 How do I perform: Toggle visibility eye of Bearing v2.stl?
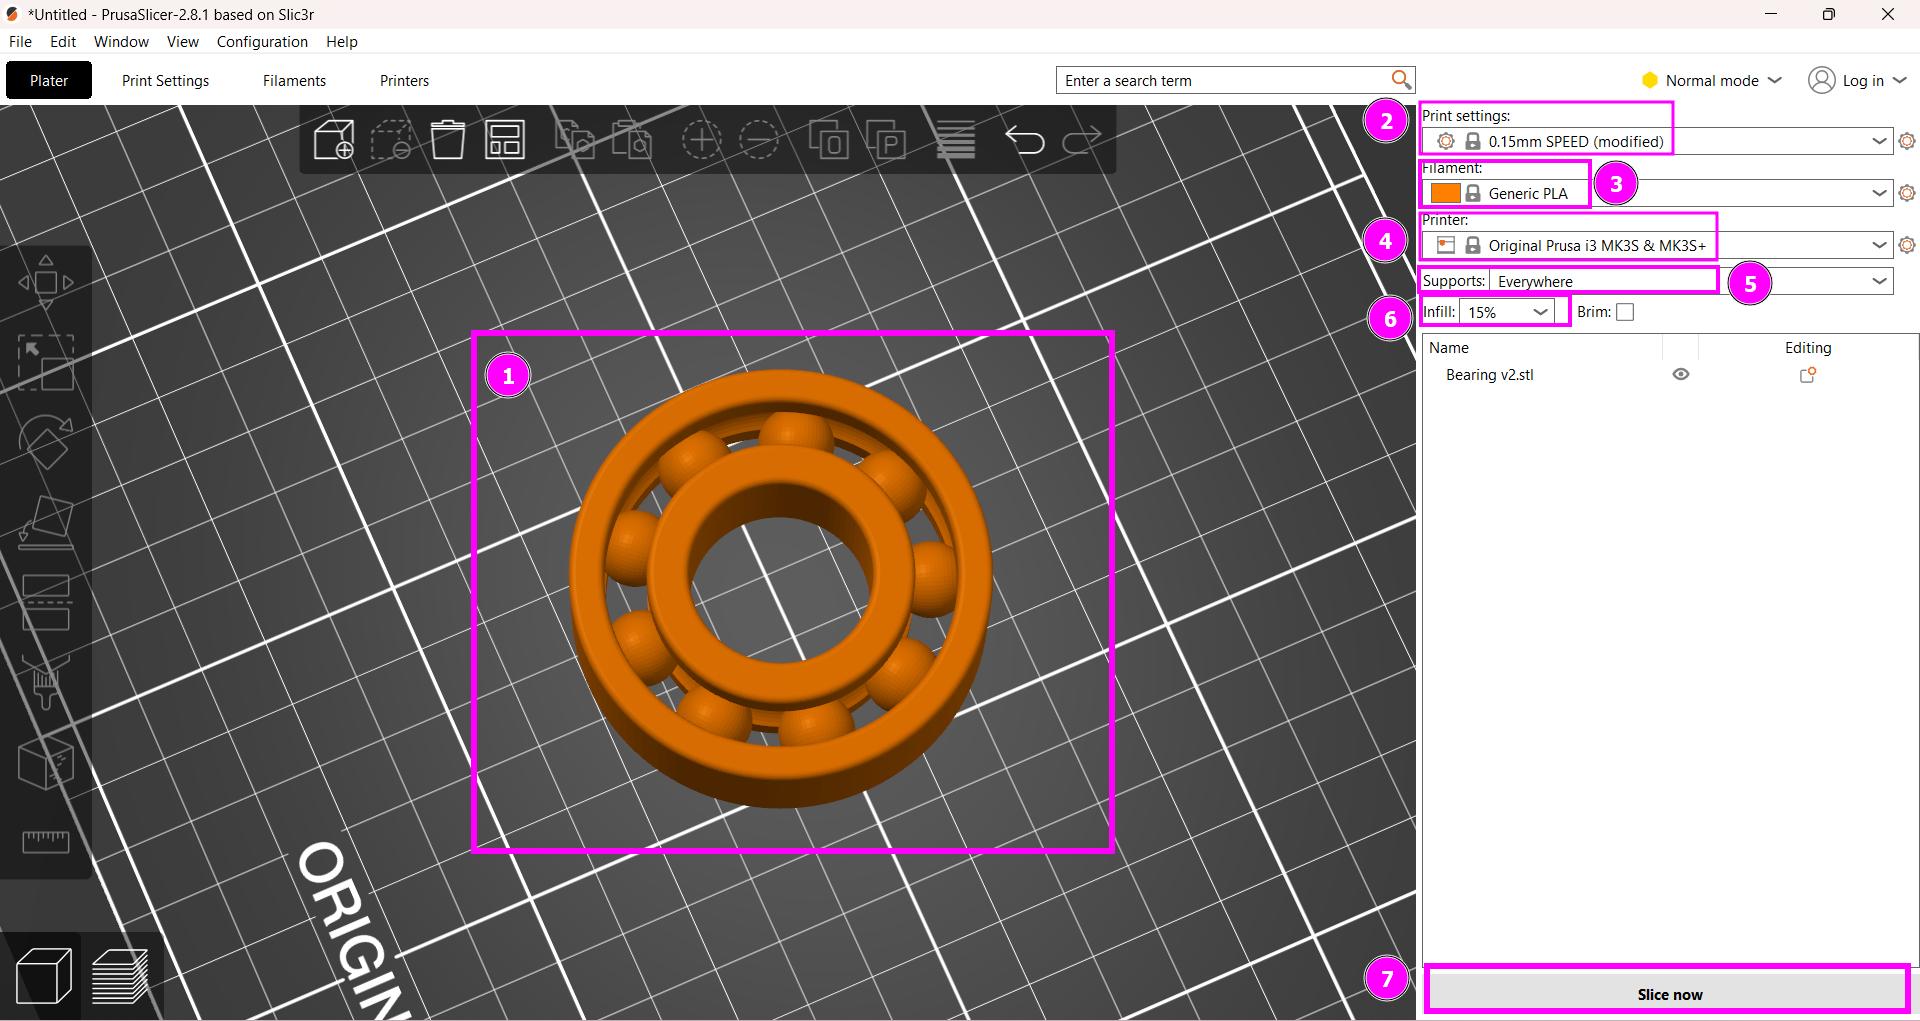(x=1681, y=374)
